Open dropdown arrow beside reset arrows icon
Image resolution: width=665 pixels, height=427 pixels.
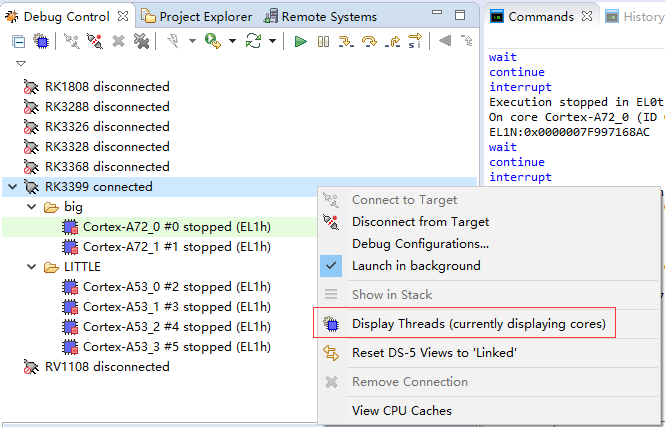pyautogui.click(x=273, y=41)
